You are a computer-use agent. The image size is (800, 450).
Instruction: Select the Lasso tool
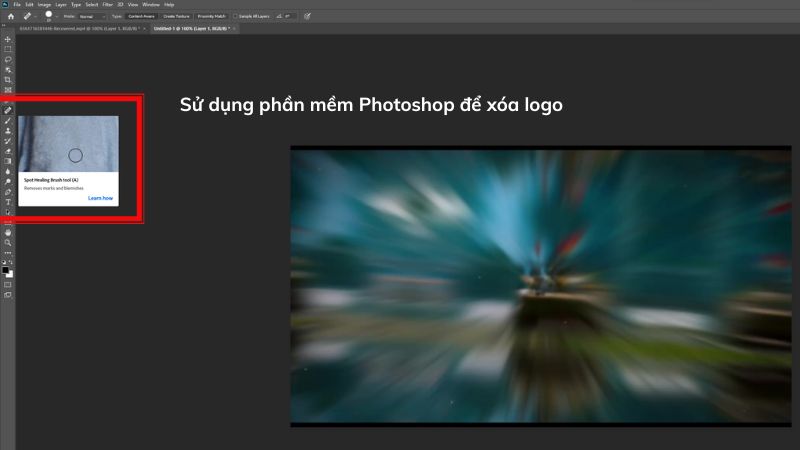8,59
